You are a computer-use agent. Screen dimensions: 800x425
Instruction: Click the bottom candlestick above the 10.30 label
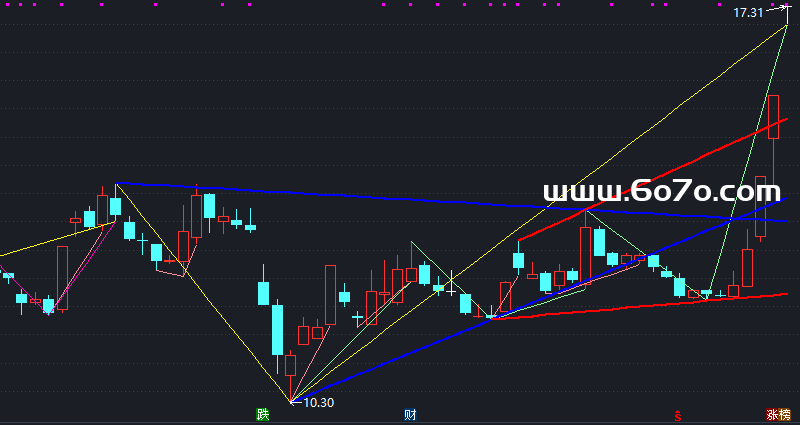click(291, 365)
